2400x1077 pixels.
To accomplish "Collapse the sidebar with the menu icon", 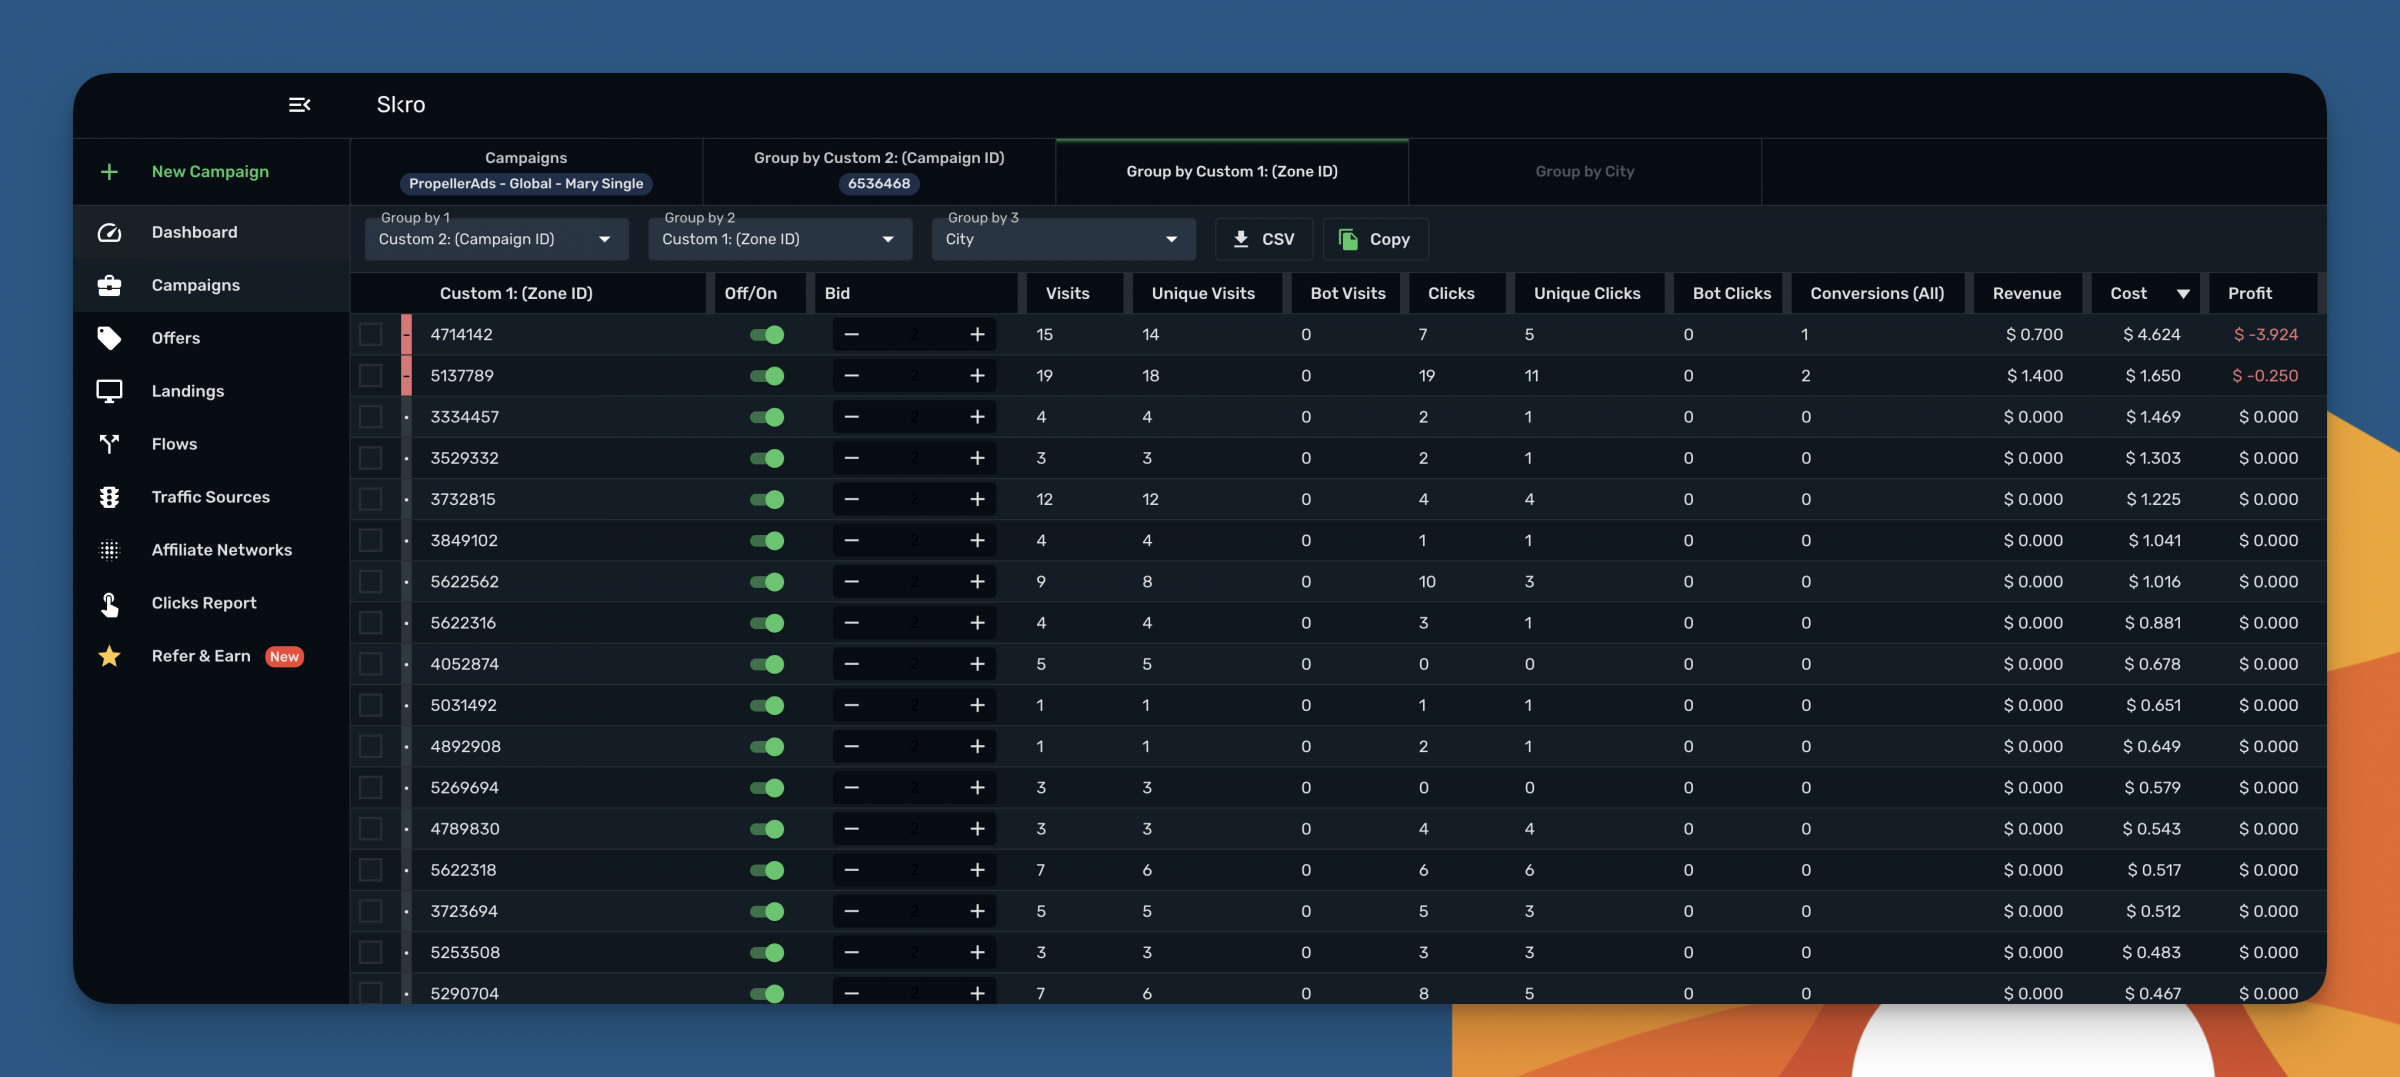I will click(x=299, y=105).
